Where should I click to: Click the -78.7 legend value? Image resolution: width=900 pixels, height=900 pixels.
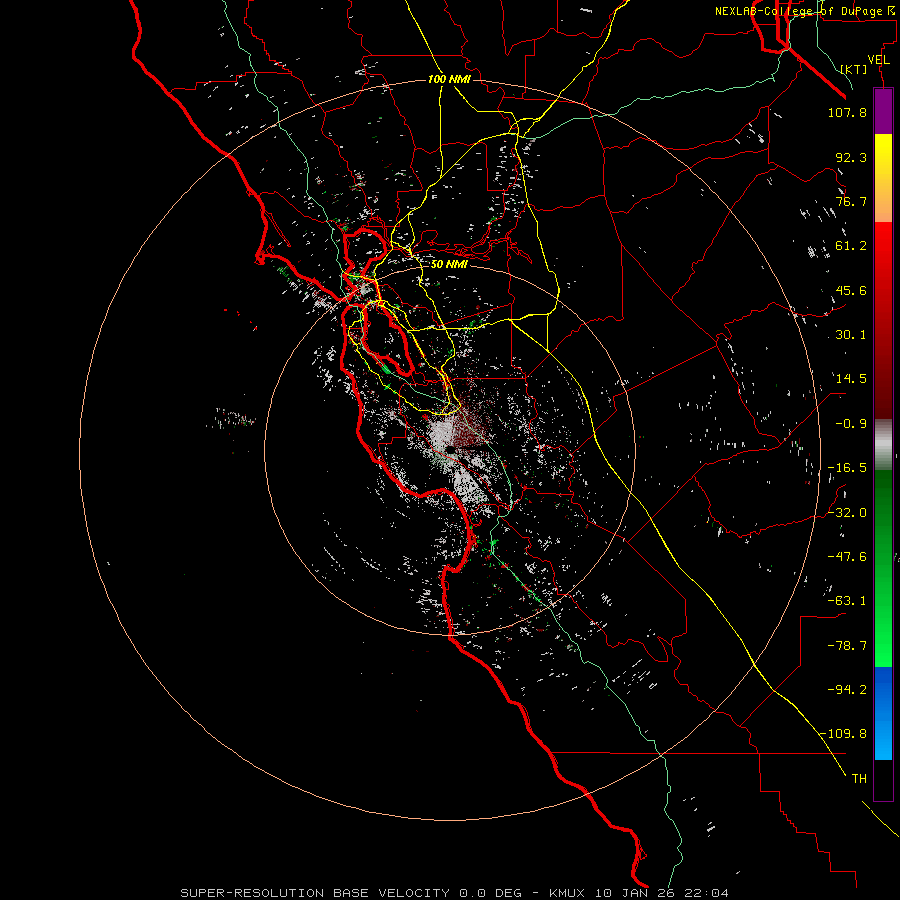click(x=847, y=646)
